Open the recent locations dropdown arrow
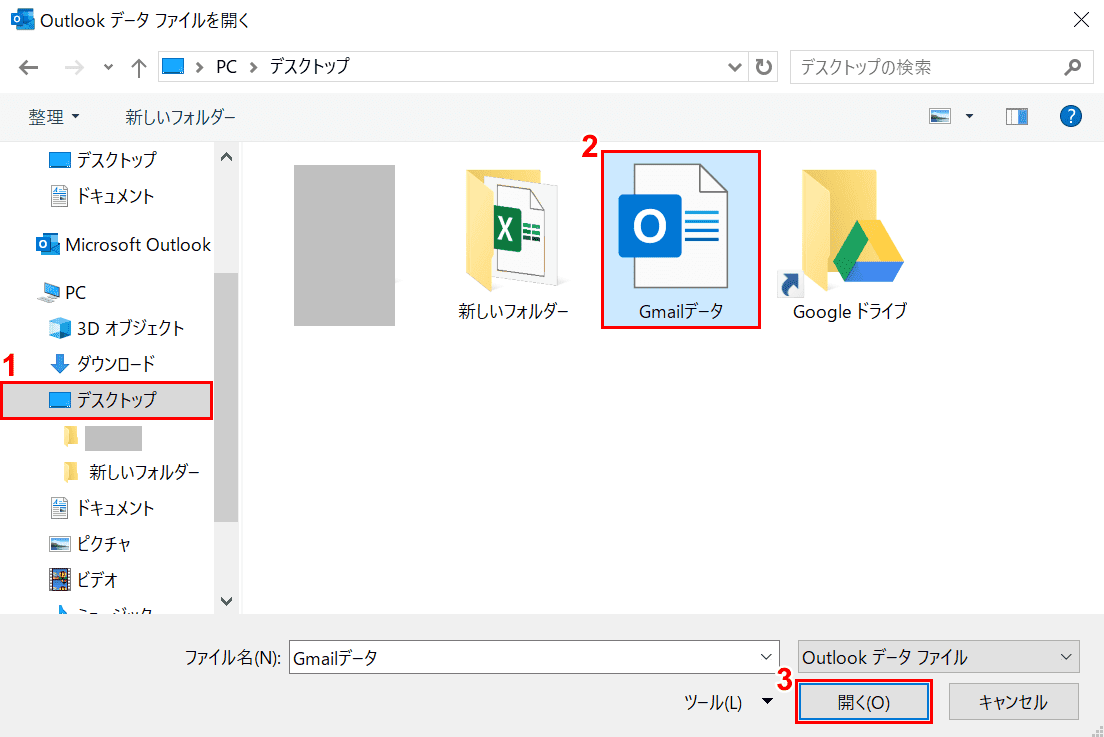The width and height of the screenshot is (1104, 737). 108,68
